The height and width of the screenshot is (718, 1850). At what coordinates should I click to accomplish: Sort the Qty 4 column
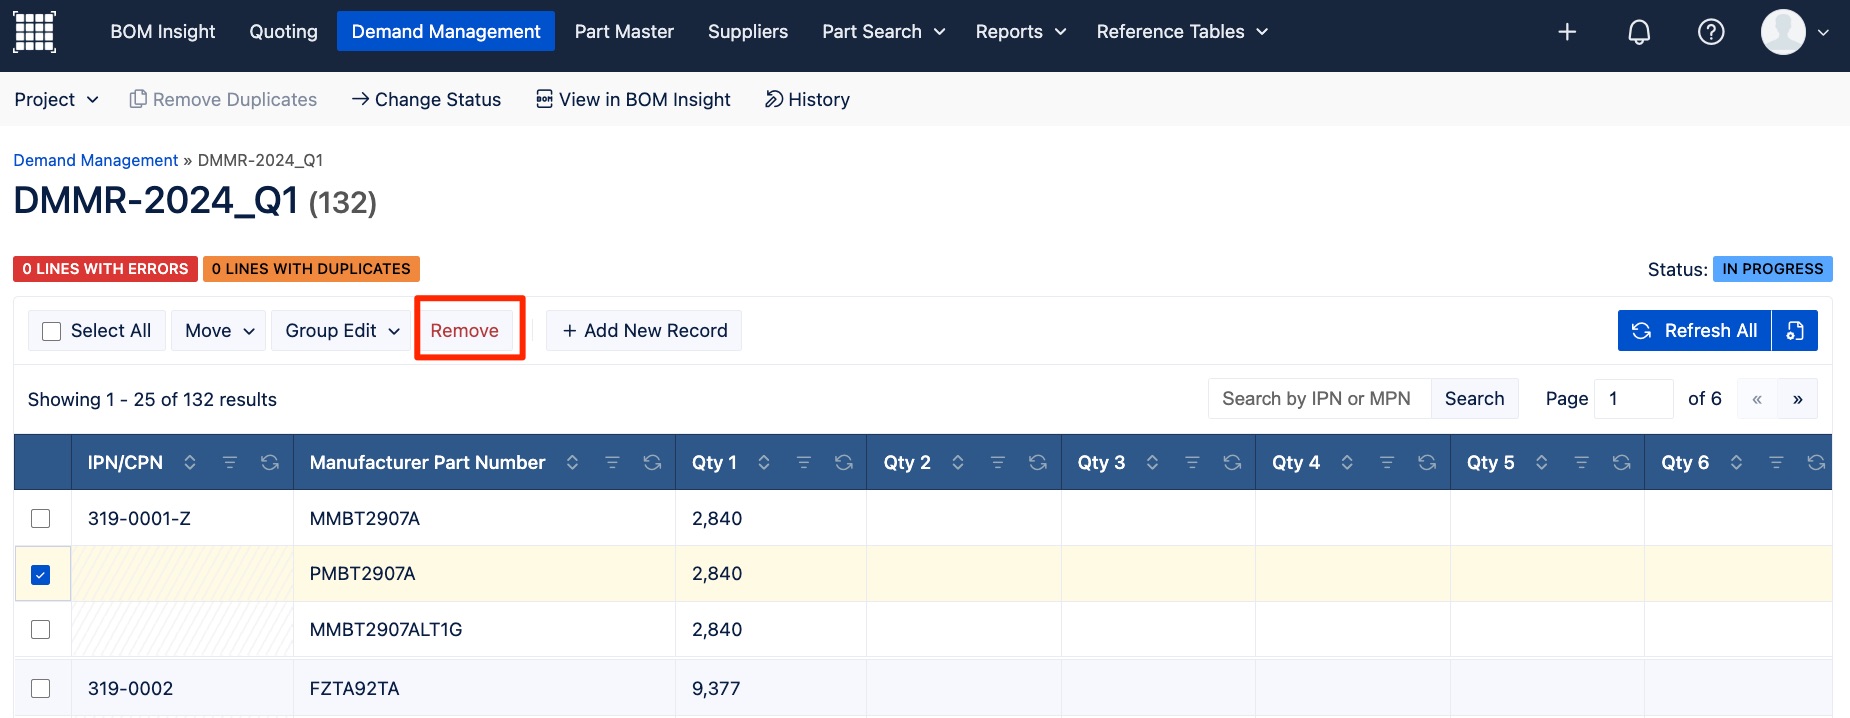(x=1347, y=462)
